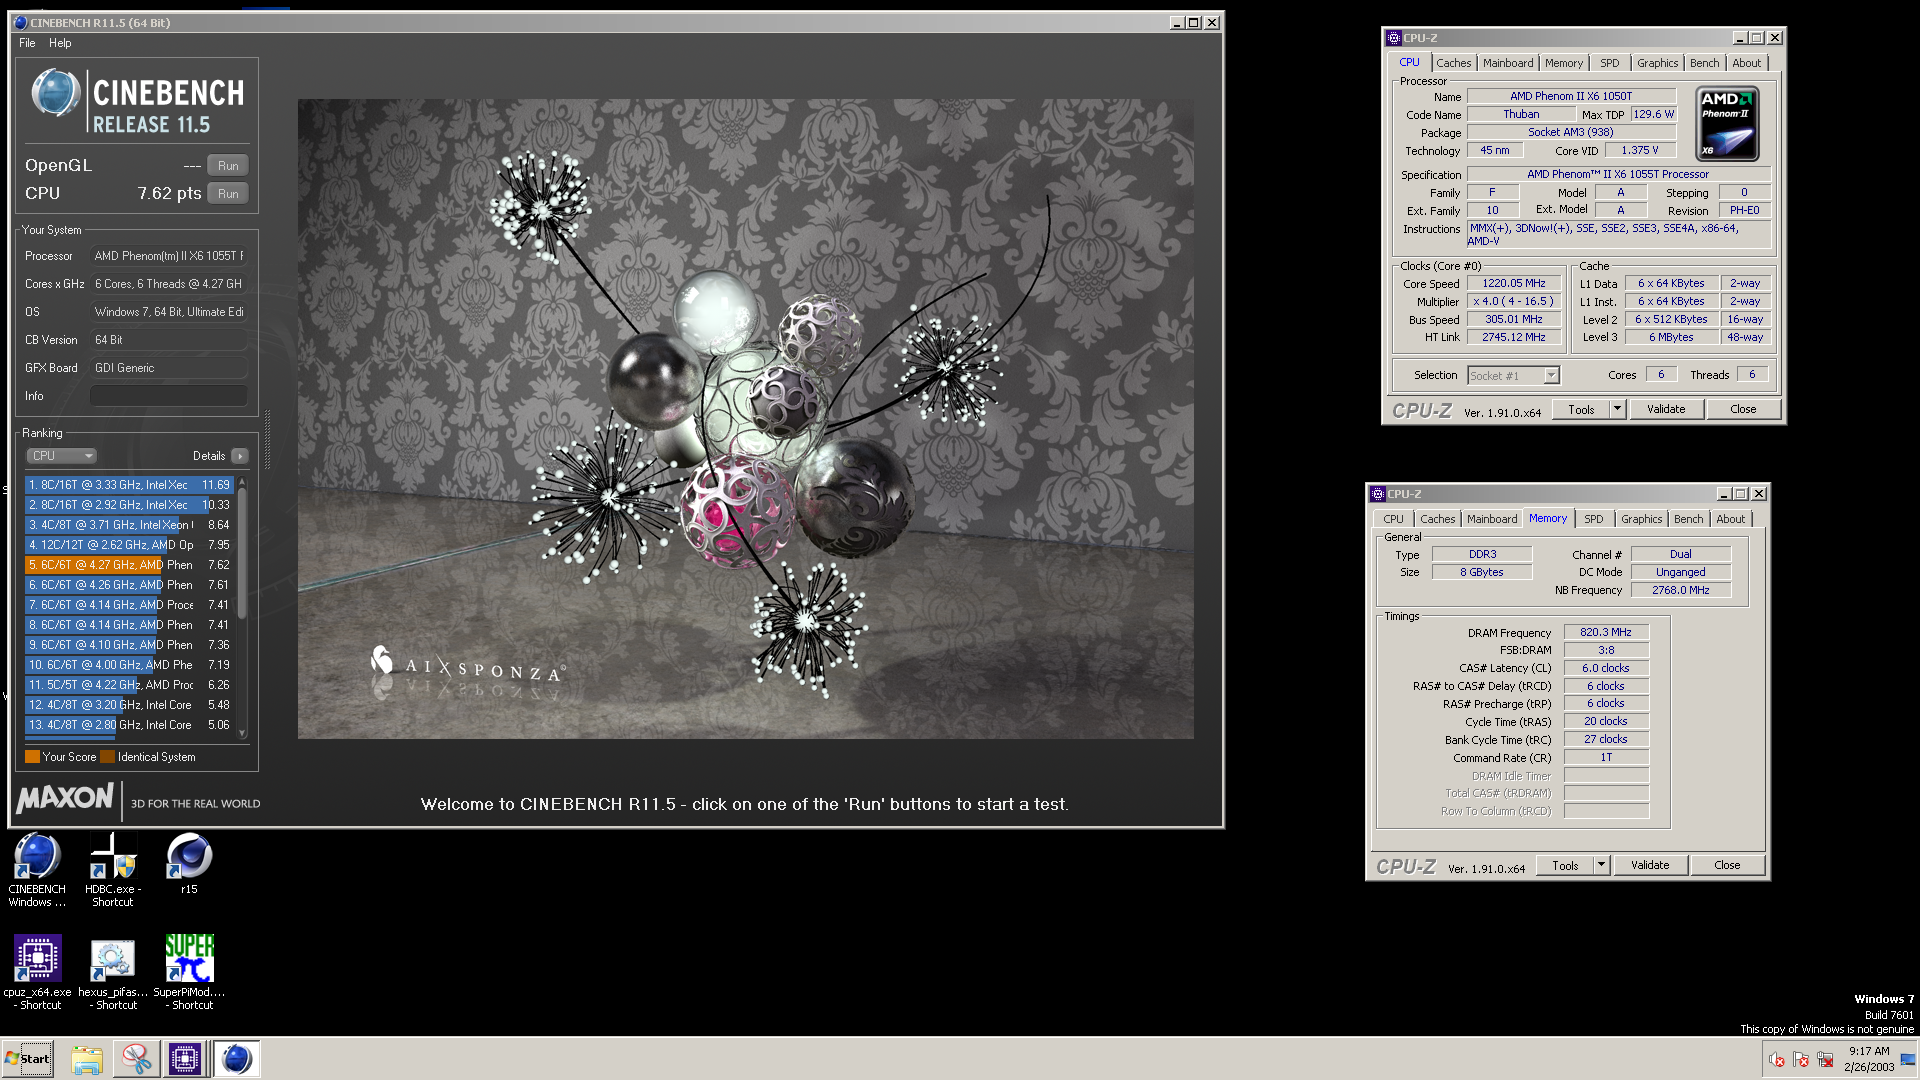Click the Info input field
Viewport: 1920px width, 1080px height.
click(x=168, y=396)
